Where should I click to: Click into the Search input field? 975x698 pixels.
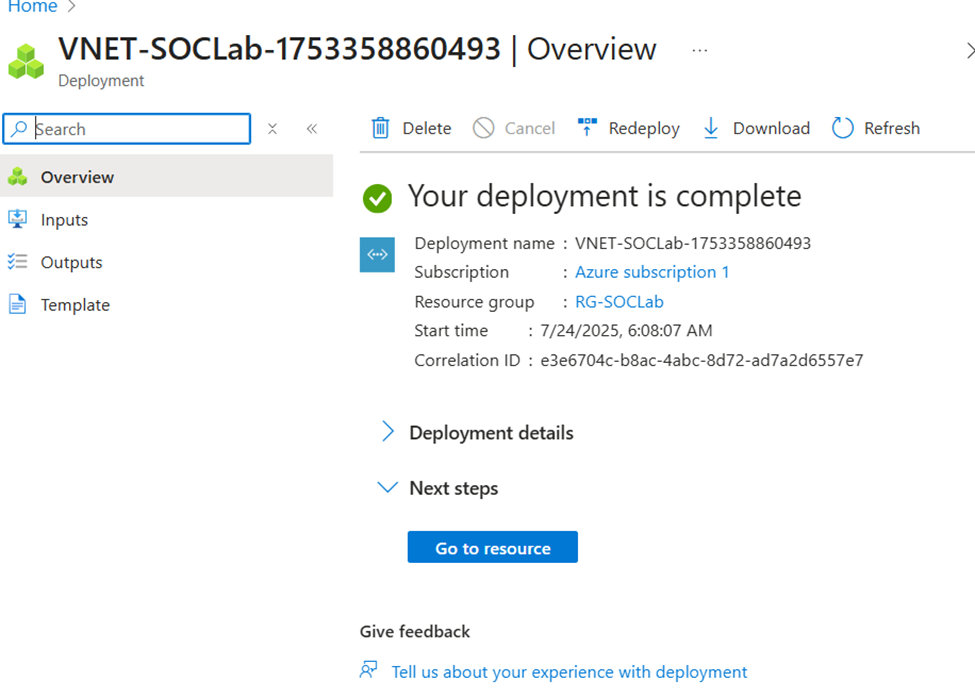click(x=127, y=129)
